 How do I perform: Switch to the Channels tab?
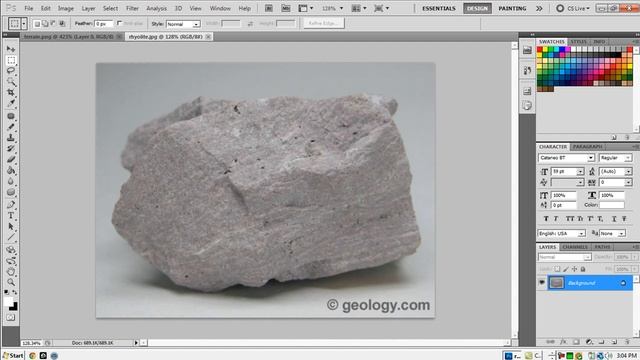pyautogui.click(x=575, y=247)
